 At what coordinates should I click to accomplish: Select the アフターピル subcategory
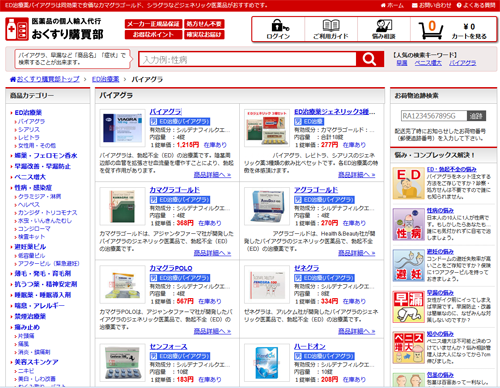pos(48,263)
